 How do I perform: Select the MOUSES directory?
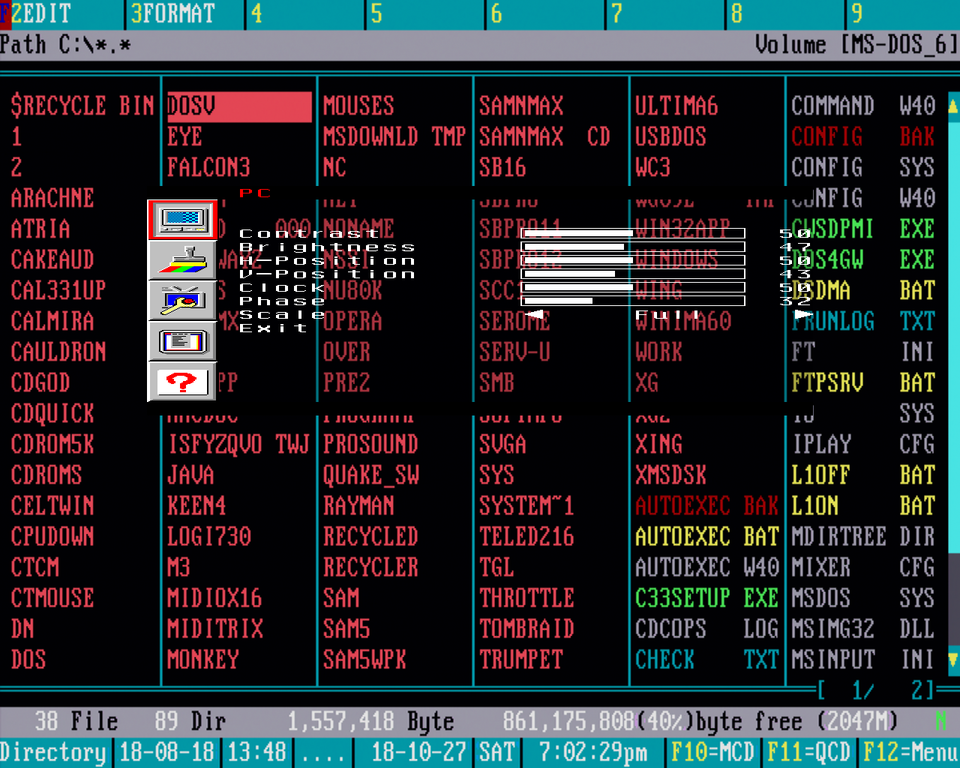(358, 107)
